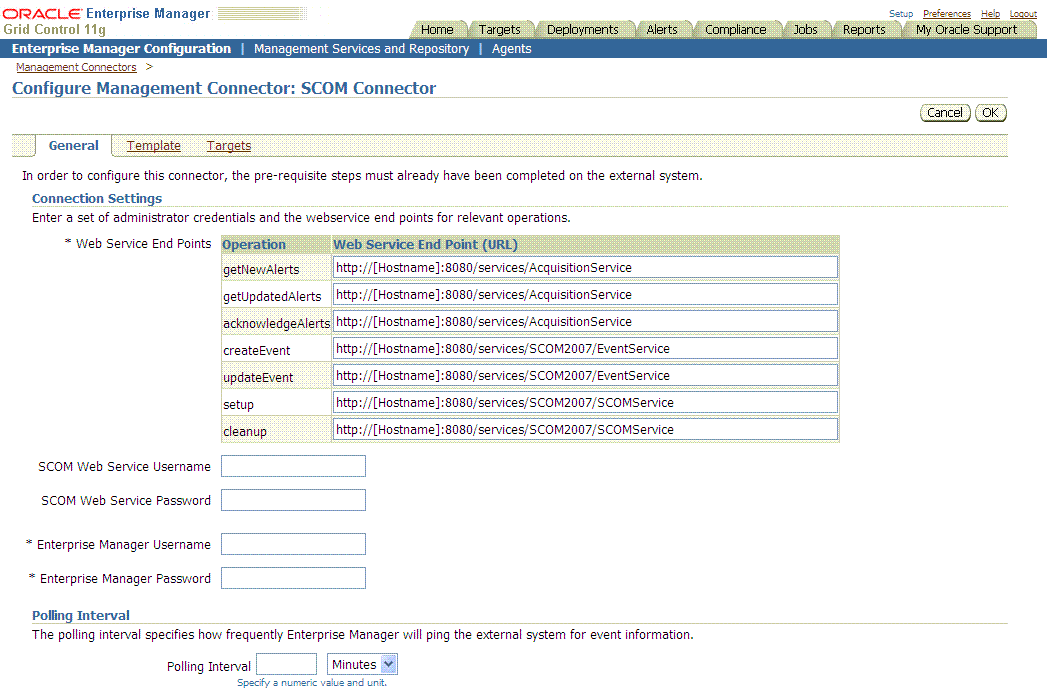Select Enterprise Manager Configuration subtab
The height and width of the screenshot is (698, 1047).
121,49
